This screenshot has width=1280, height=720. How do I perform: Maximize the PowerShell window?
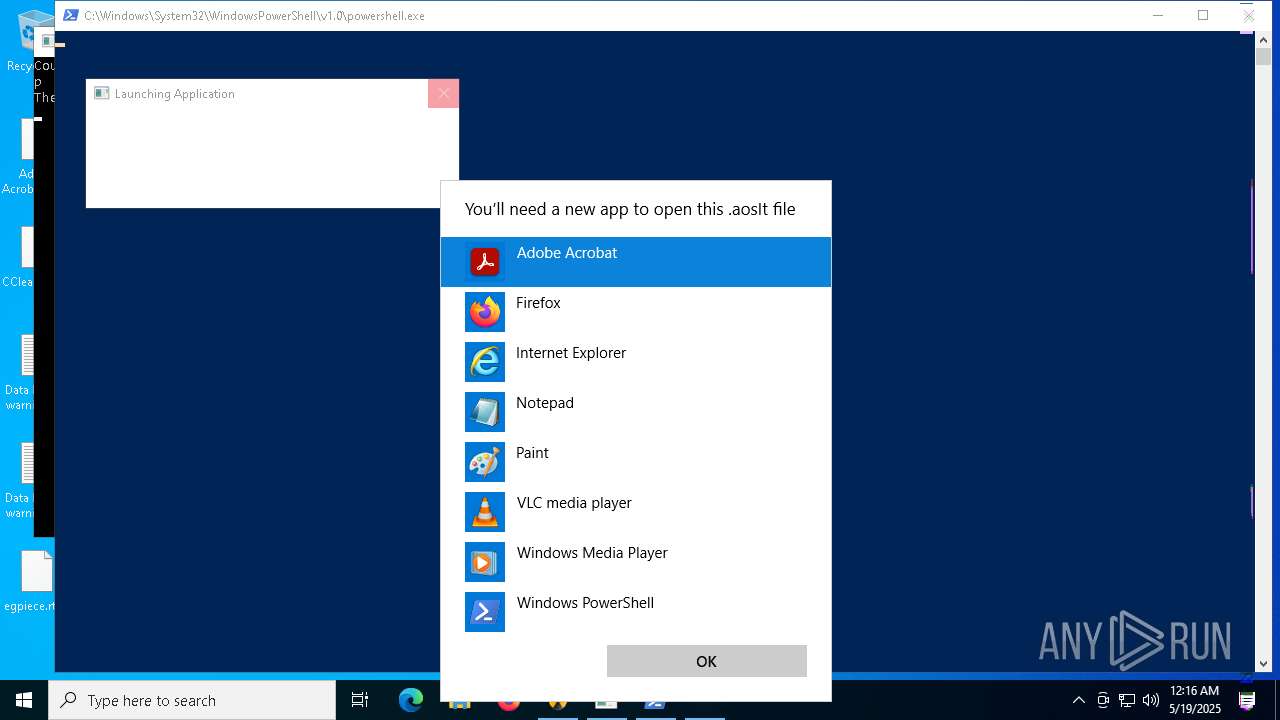[1203, 15]
